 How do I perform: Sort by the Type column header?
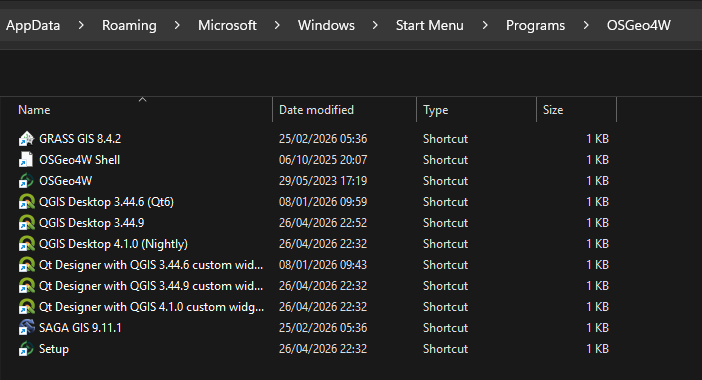pos(436,110)
